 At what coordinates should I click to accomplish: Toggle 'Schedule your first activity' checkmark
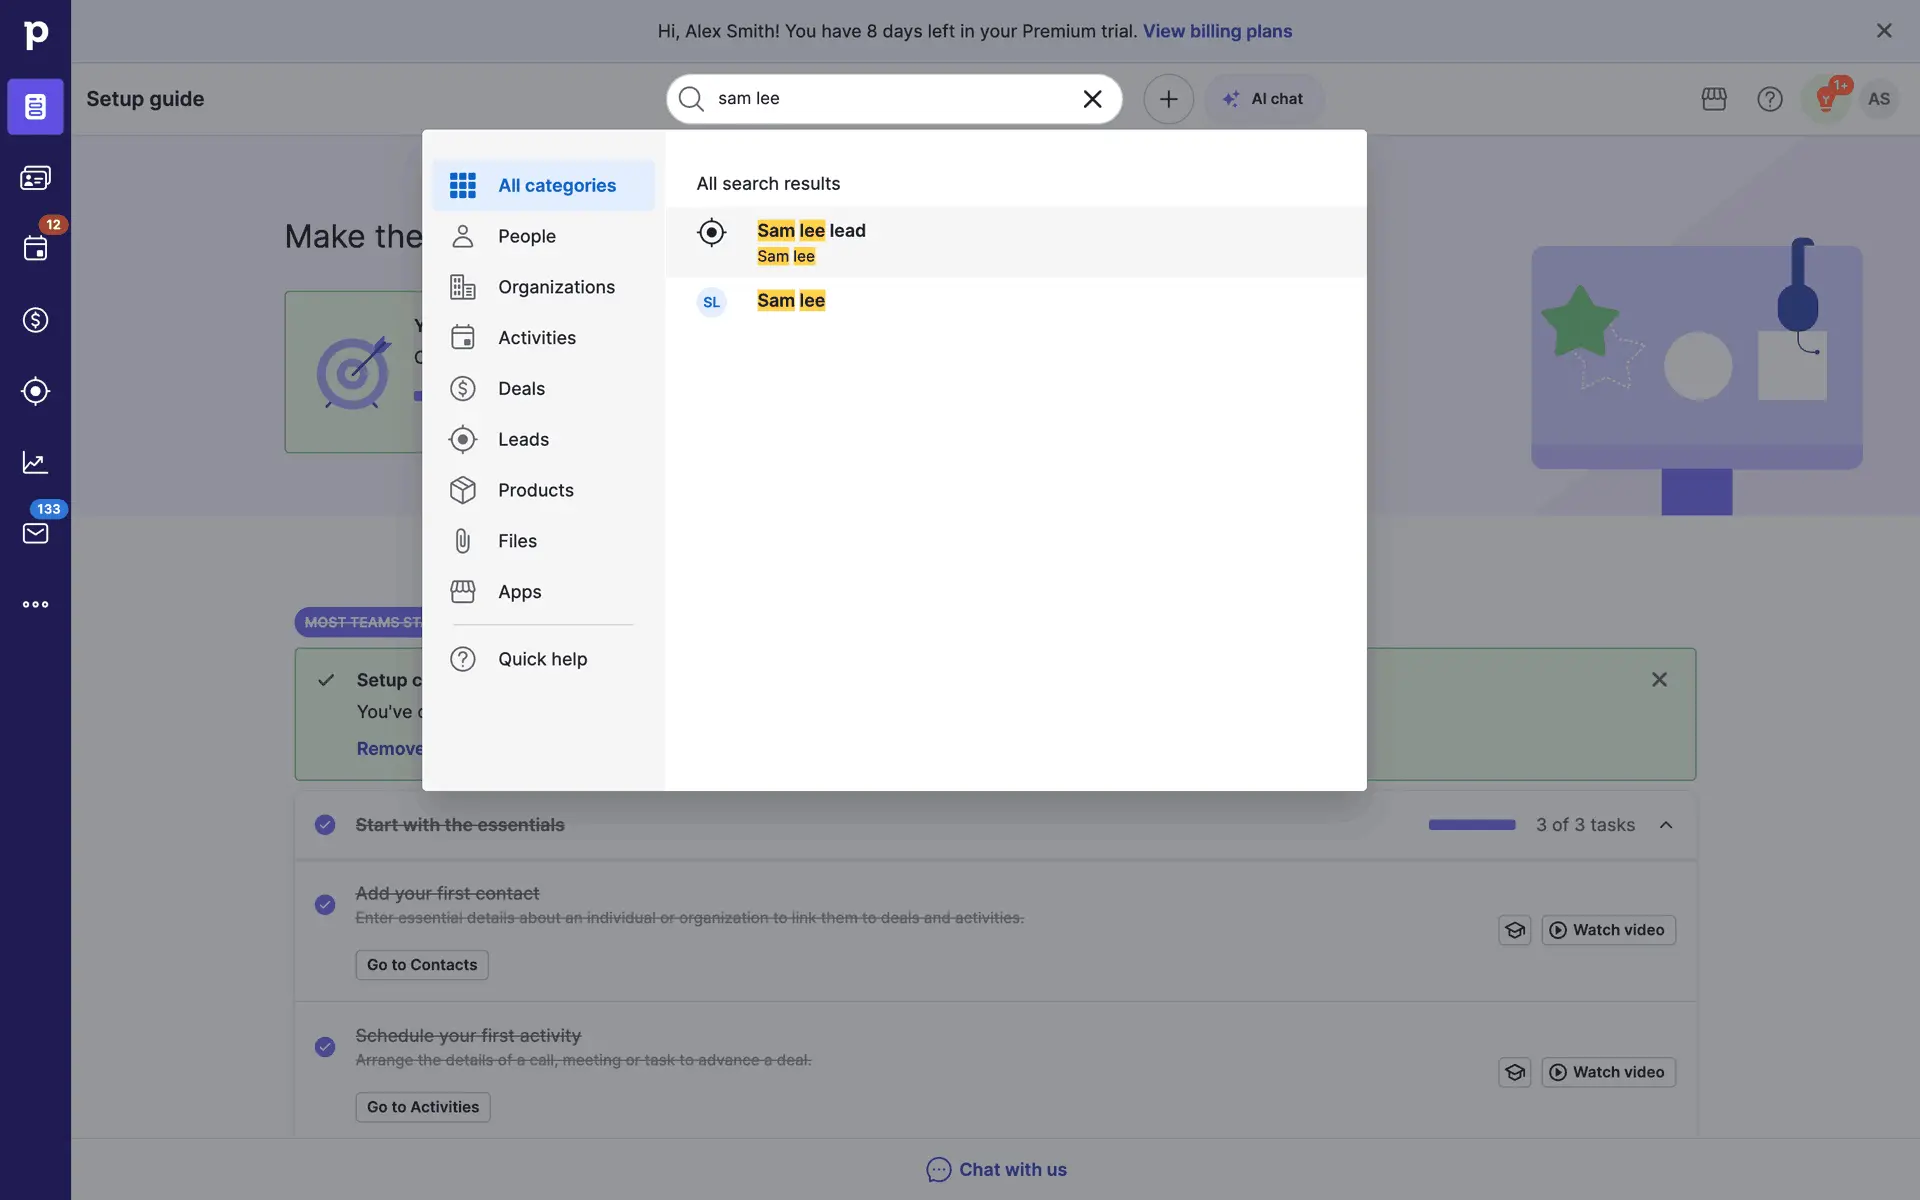tap(325, 1047)
